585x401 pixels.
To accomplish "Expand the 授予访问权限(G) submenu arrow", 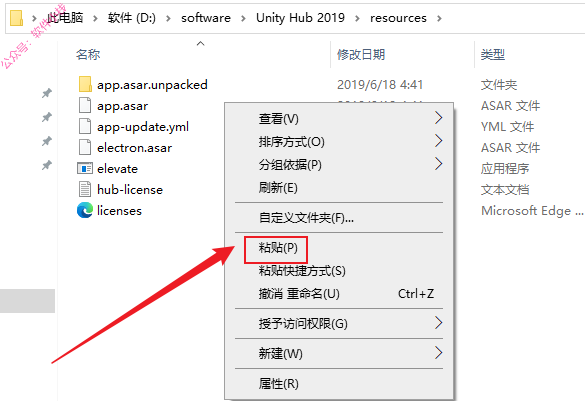I will (439, 323).
